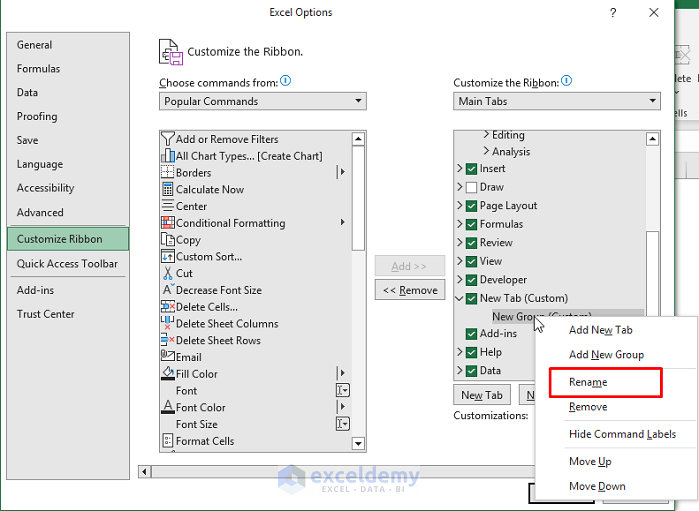The width and height of the screenshot is (699, 511).
Task: Expand the Borders submenu arrow
Action: pyautogui.click(x=342, y=172)
